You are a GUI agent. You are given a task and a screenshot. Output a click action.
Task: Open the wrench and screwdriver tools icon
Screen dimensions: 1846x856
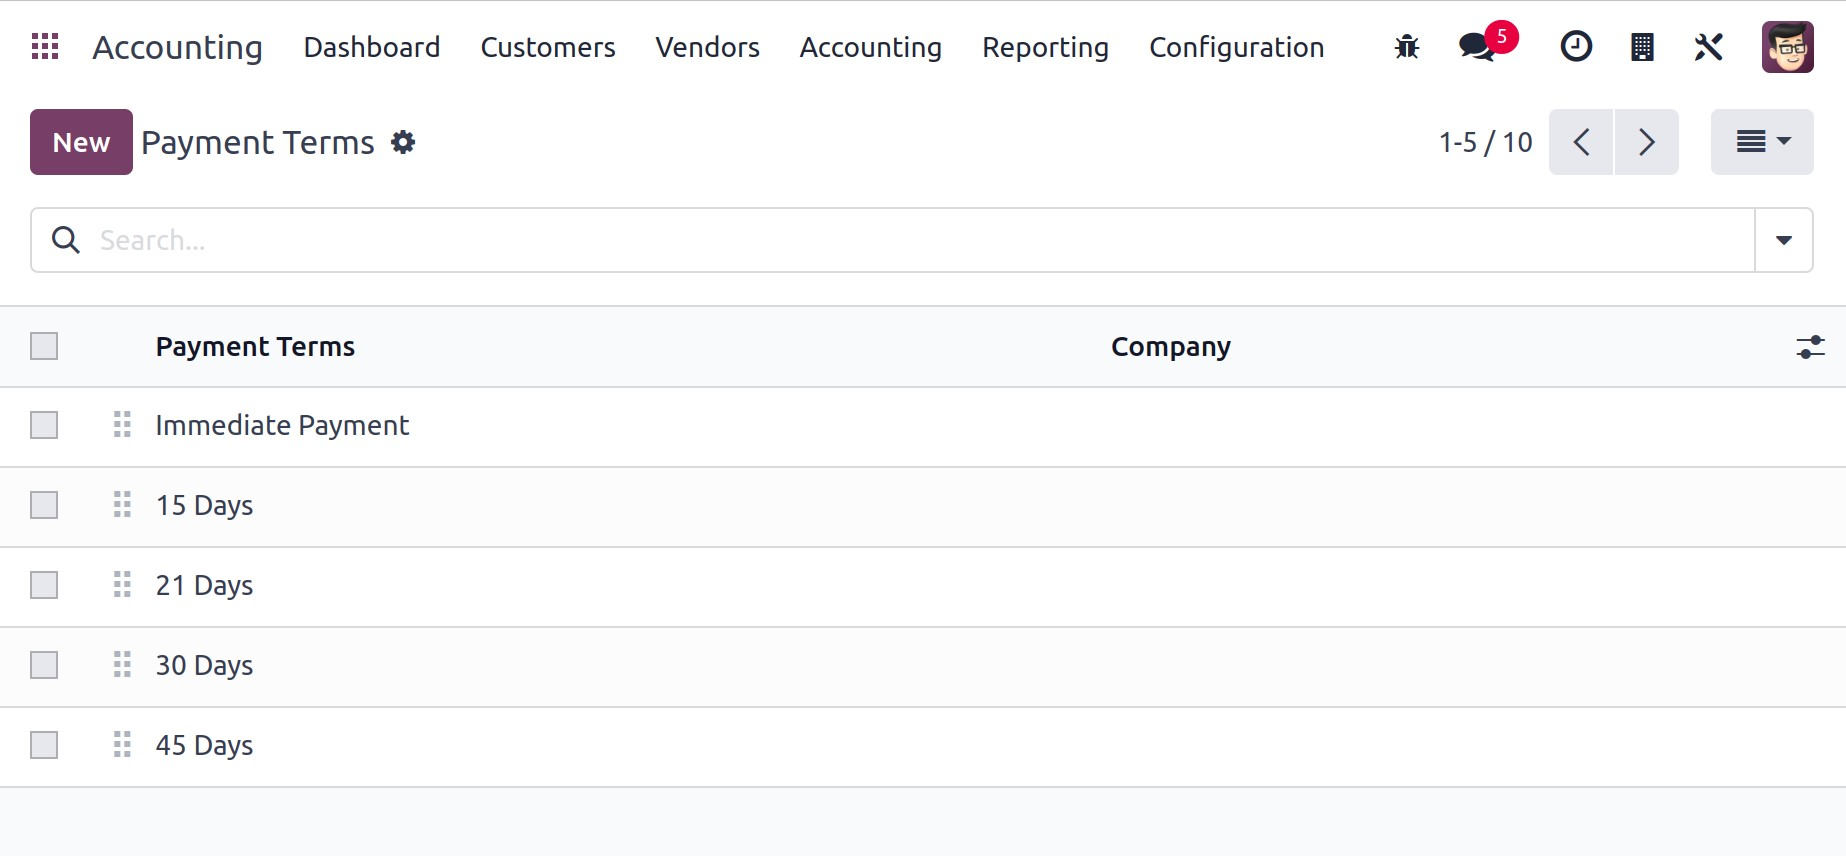(x=1708, y=46)
